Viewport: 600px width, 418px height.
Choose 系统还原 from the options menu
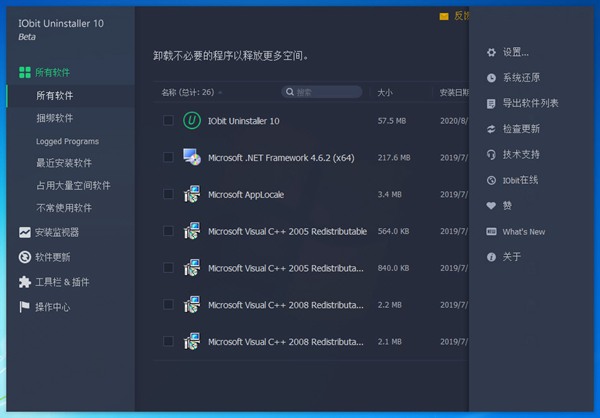(x=521, y=78)
